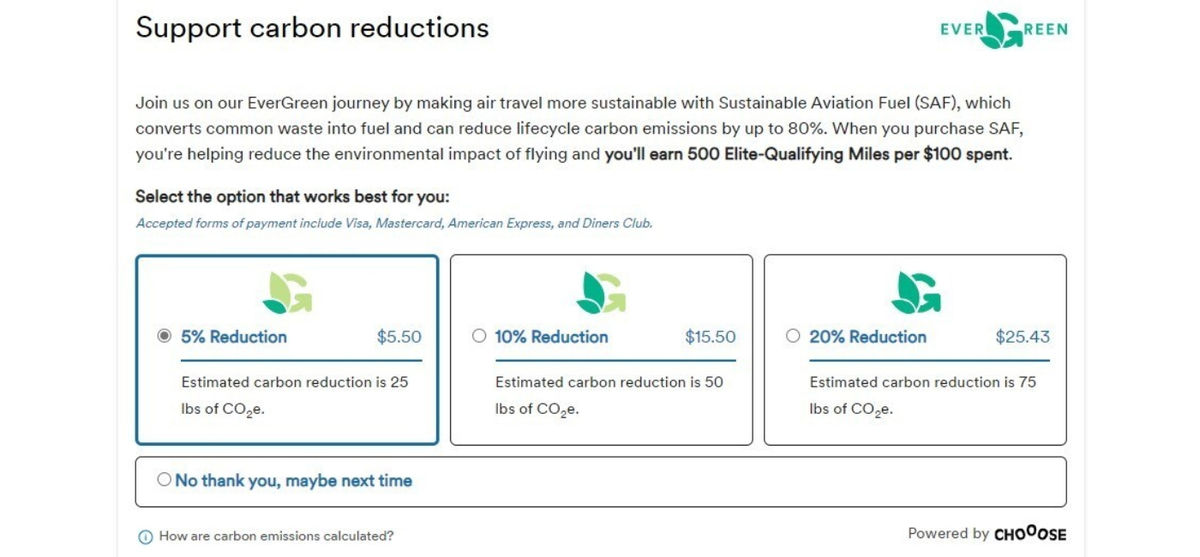This screenshot has width=1200, height=557.
Task: Click the EverGreen logo in header
Action: 1003,30
